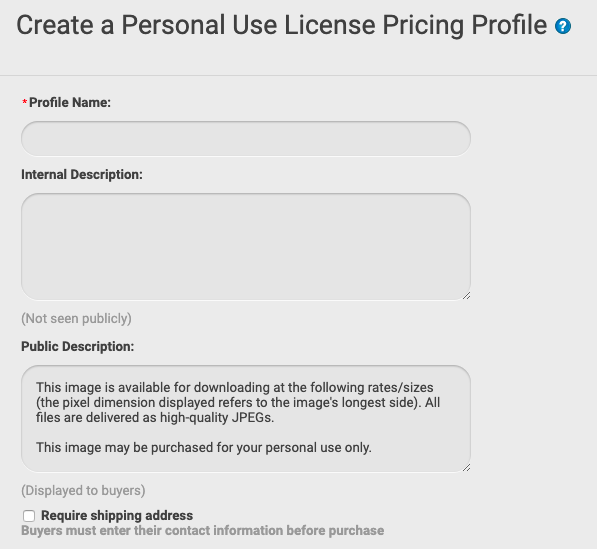The image size is (597, 549).
Task: Place cursor on the personal use only sentence
Action: click(204, 447)
